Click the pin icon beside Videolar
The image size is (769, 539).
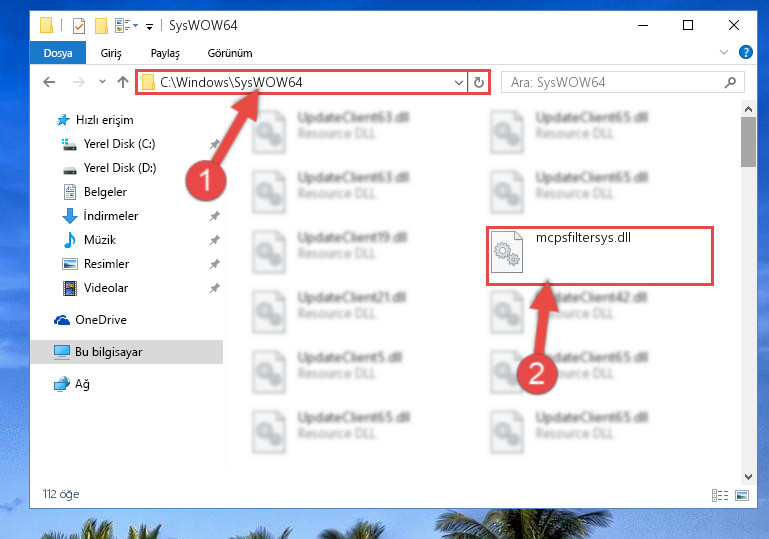(214, 288)
